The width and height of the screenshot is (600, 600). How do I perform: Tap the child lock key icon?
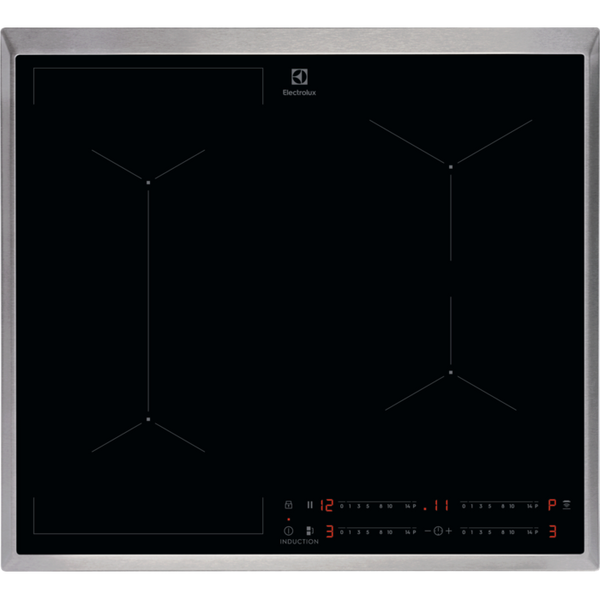click(289, 505)
